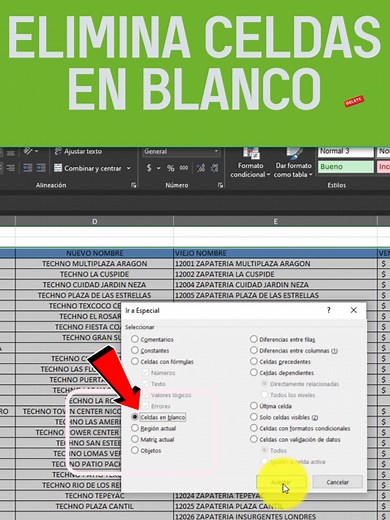Expand the Combinar y centrar dropdown arrow

click(129, 168)
